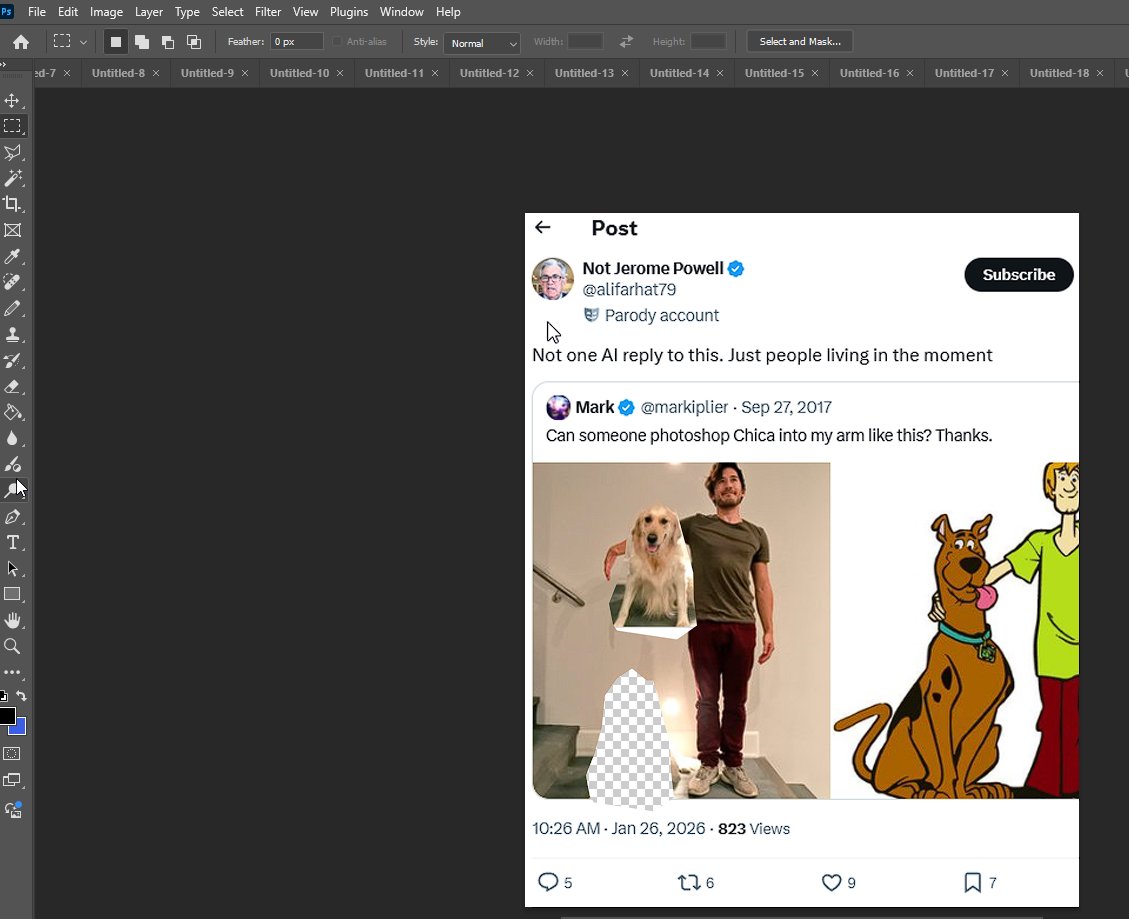The image size is (1129, 919).
Task: Select the Dodge tool in toolbox
Action: [12, 490]
